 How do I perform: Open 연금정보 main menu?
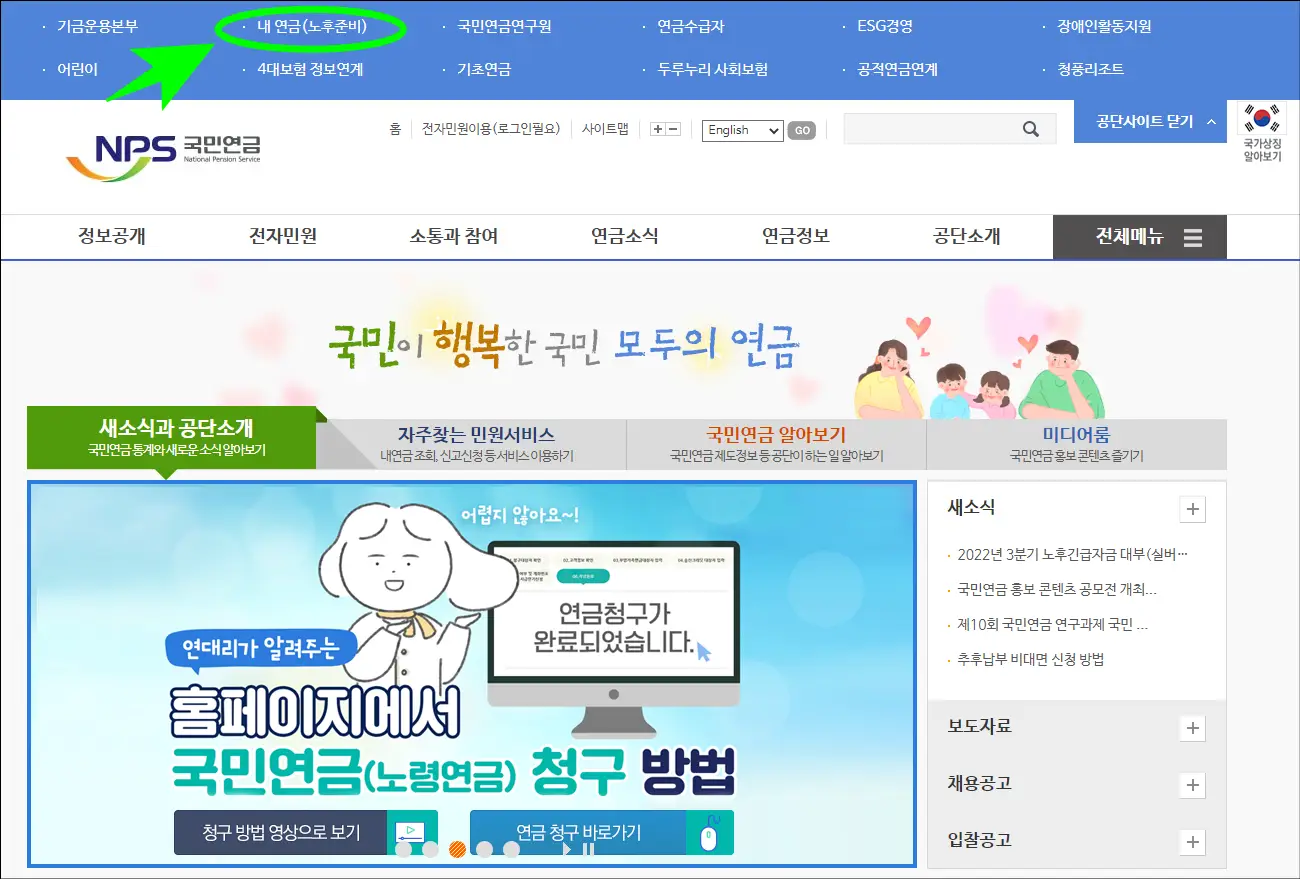[x=796, y=237]
